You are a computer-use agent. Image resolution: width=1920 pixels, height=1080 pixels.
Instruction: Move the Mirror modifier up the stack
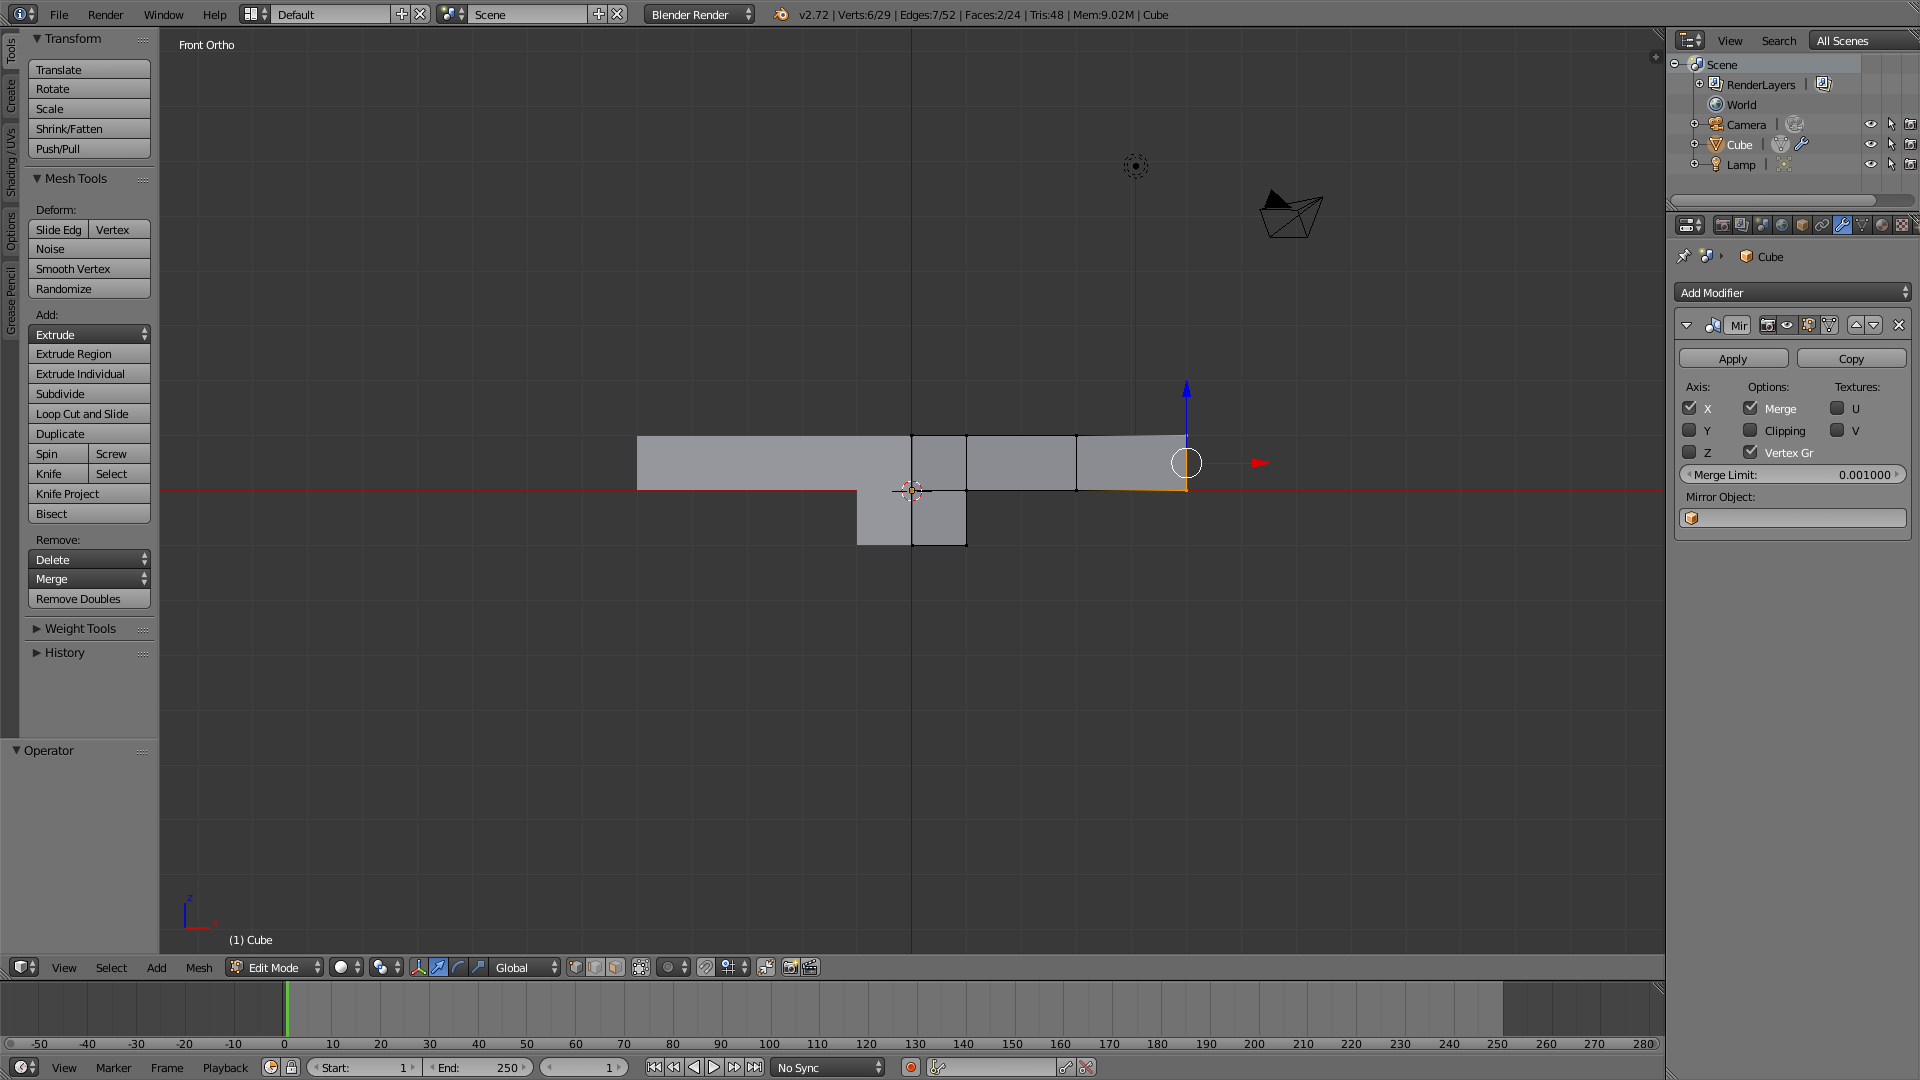[x=1856, y=325]
